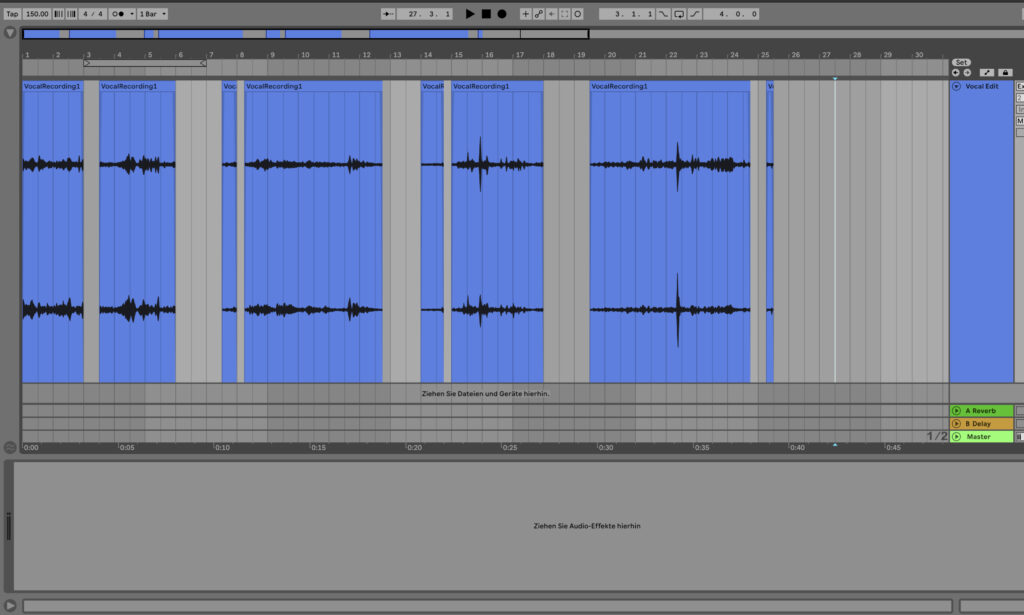Screen dimensions: 1024x615
Task: Select the first VocalRecording1 clip at bar 1
Action: (53, 231)
